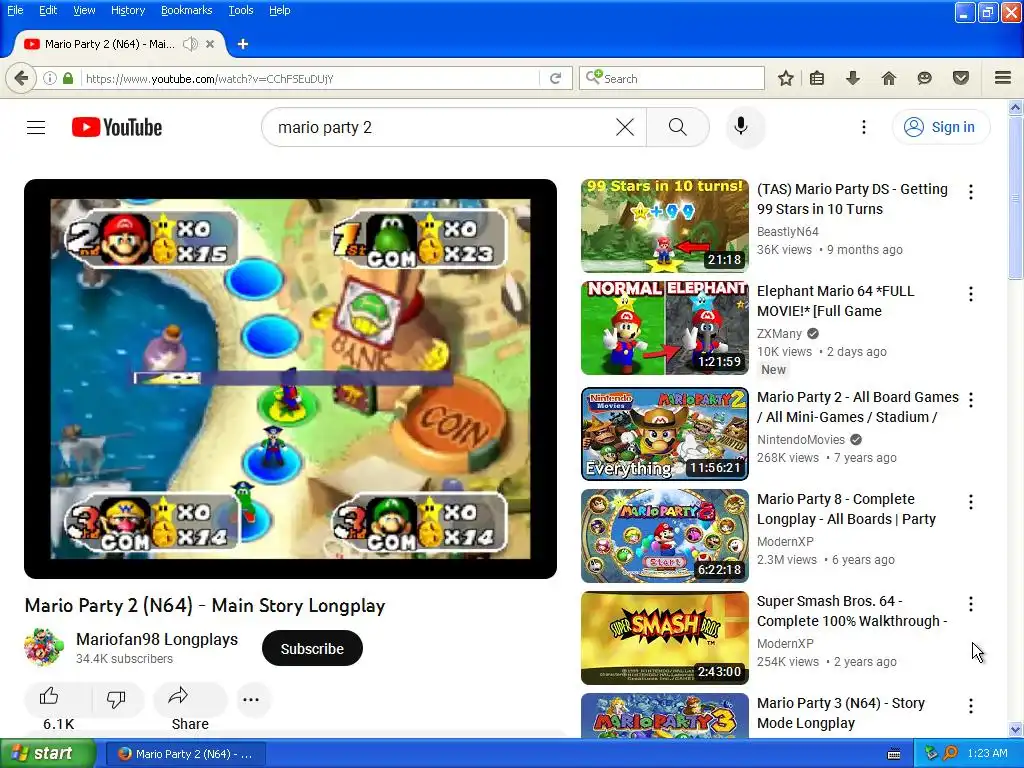Open a new tab with plus button

point(243,44)
